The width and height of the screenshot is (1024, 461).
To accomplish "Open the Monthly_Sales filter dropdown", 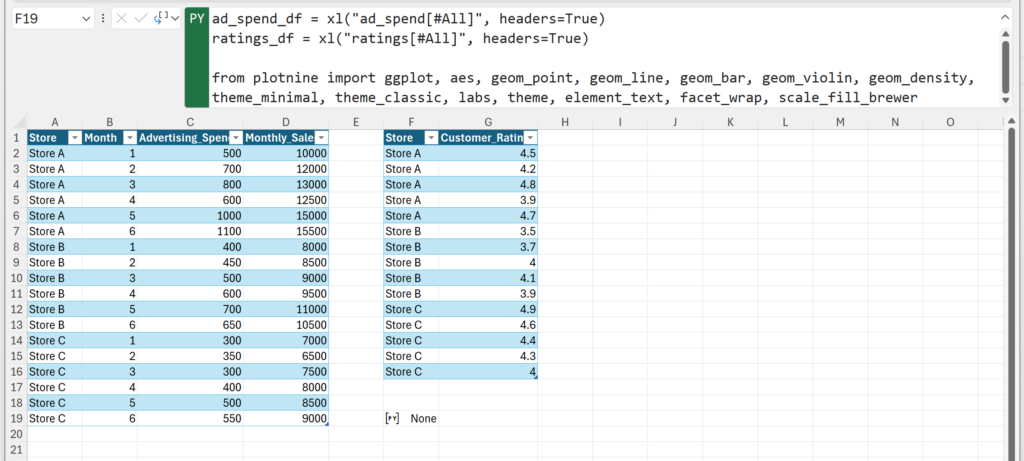I will coord(319,138).
